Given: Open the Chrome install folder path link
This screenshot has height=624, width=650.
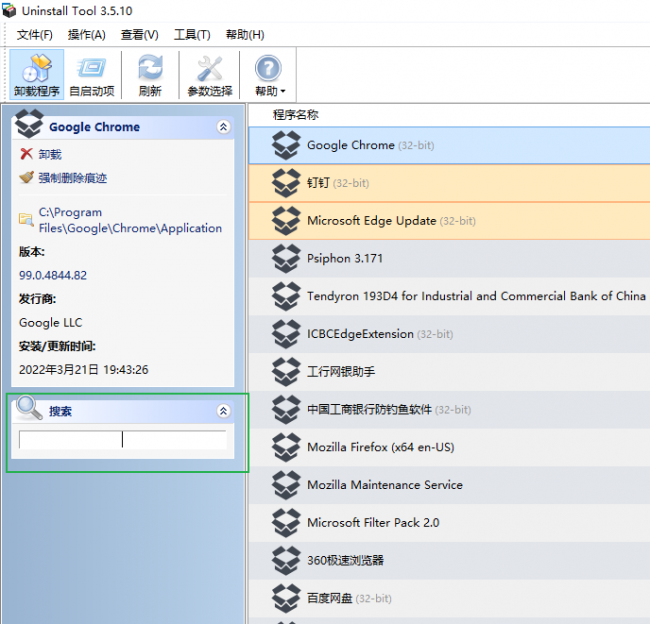Looking at the screenshot, I should point(130,220).
